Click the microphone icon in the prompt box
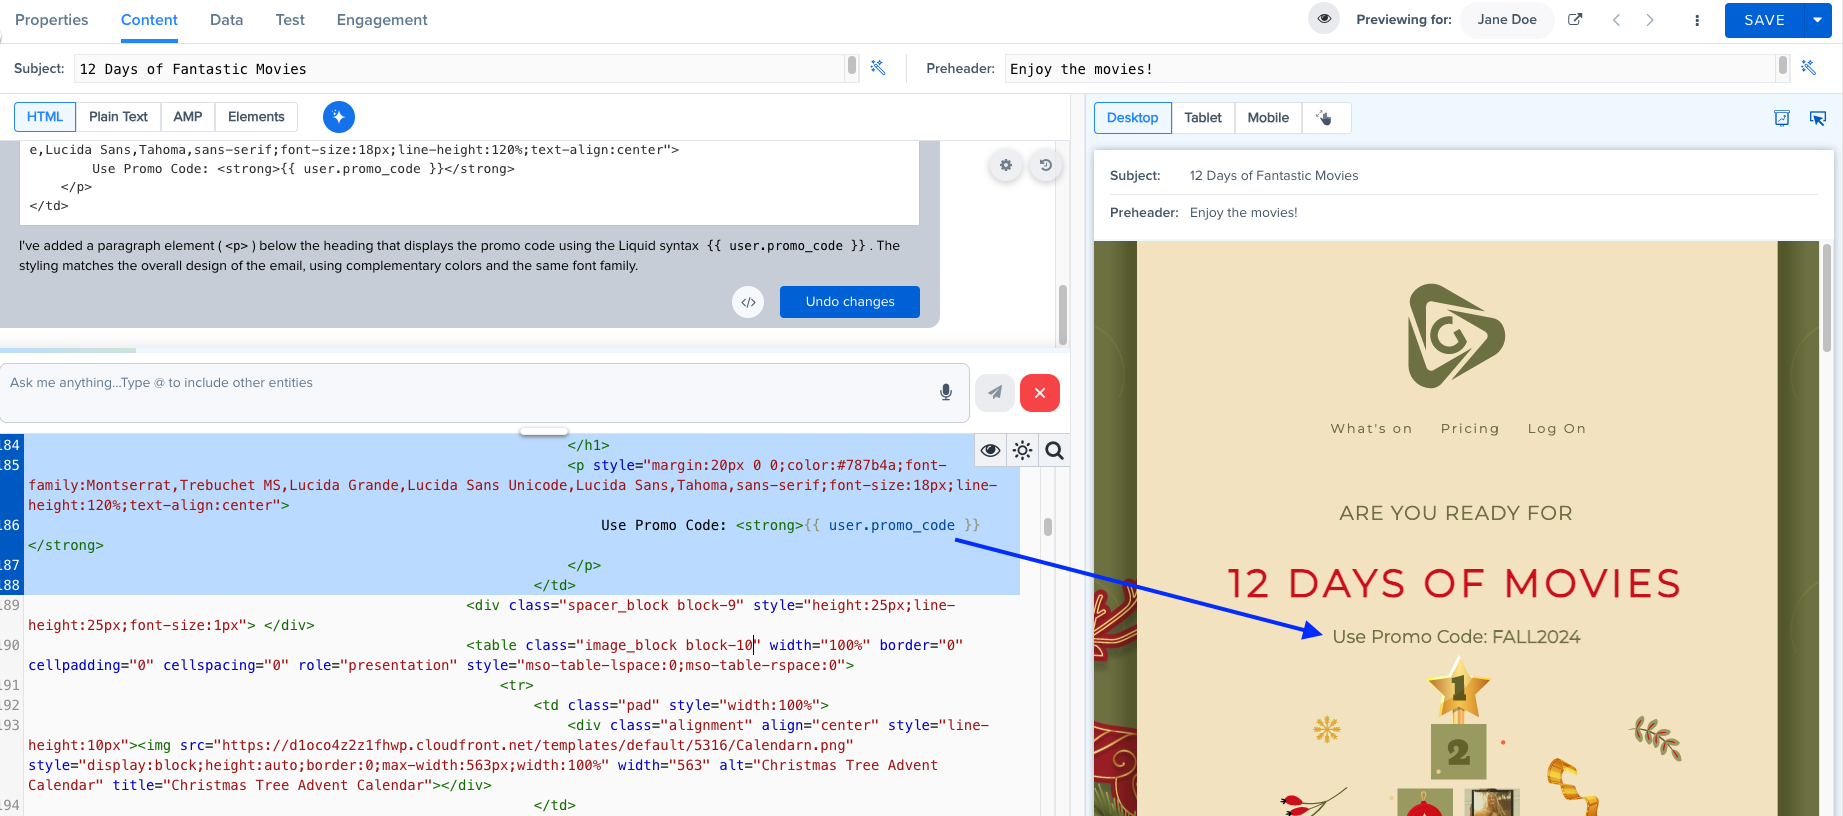Image resolution: width=1843 pixels, height=816 pixels. point(946,392)
